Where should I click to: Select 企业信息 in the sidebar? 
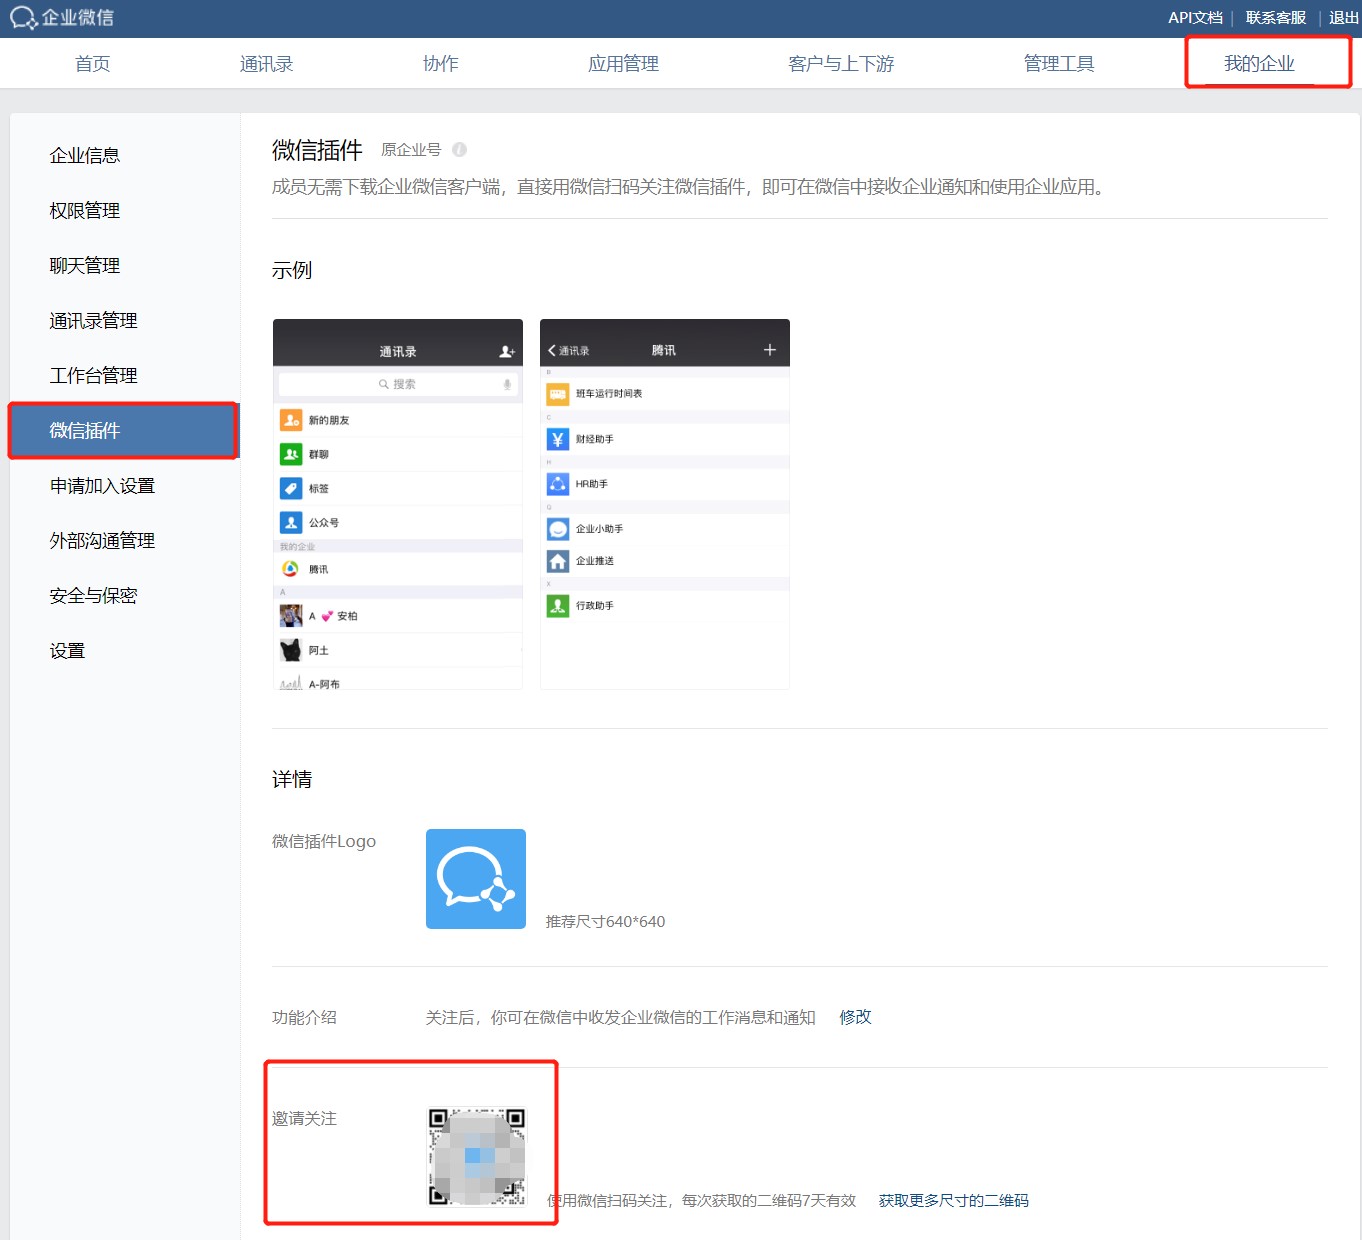[85, 156]
